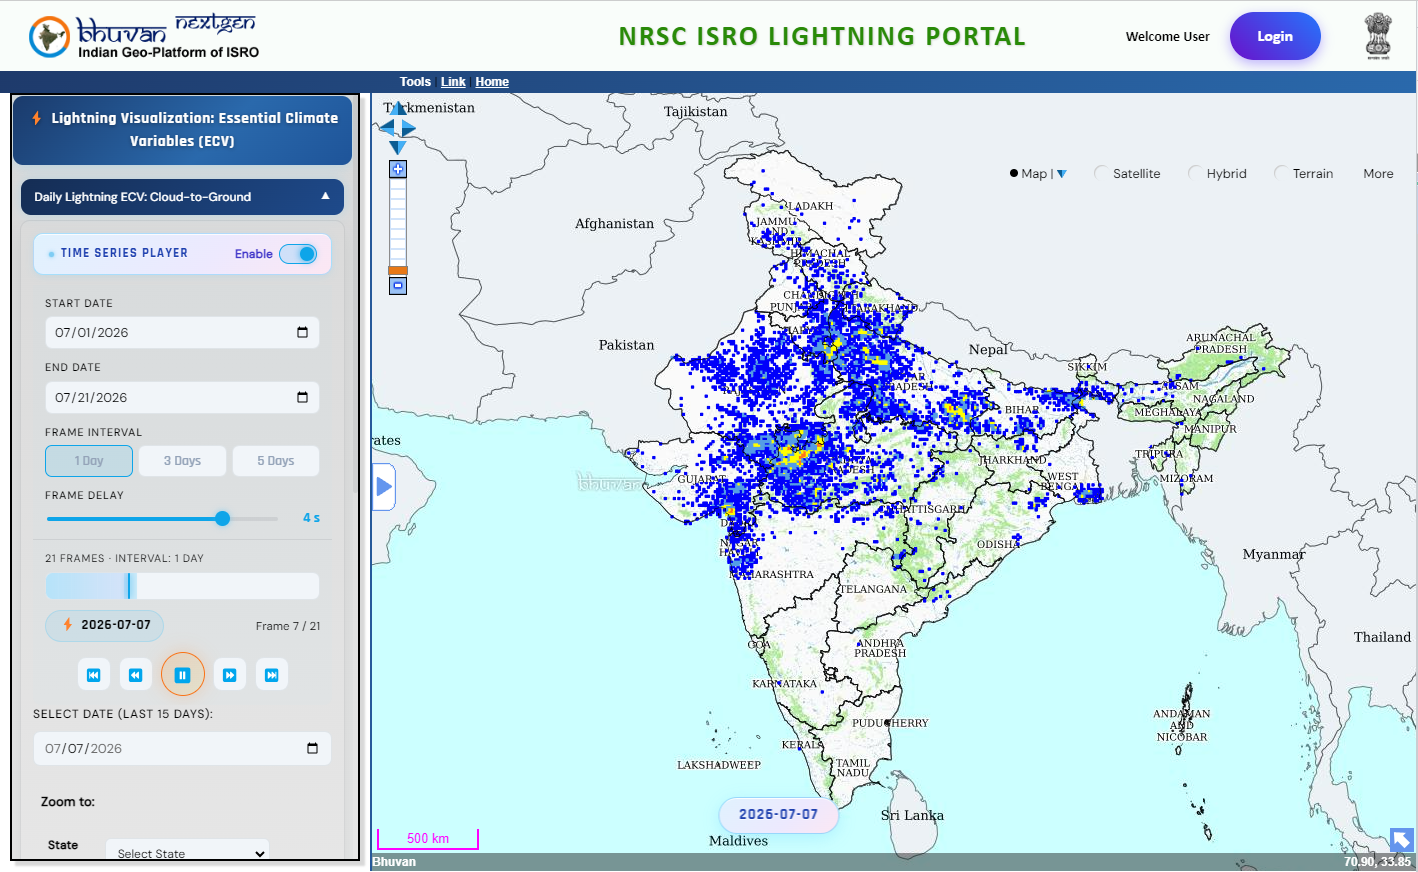1418x872 pixels.
Task: Adjust the Frame Delay slider handle
Action: pos(222,518)
